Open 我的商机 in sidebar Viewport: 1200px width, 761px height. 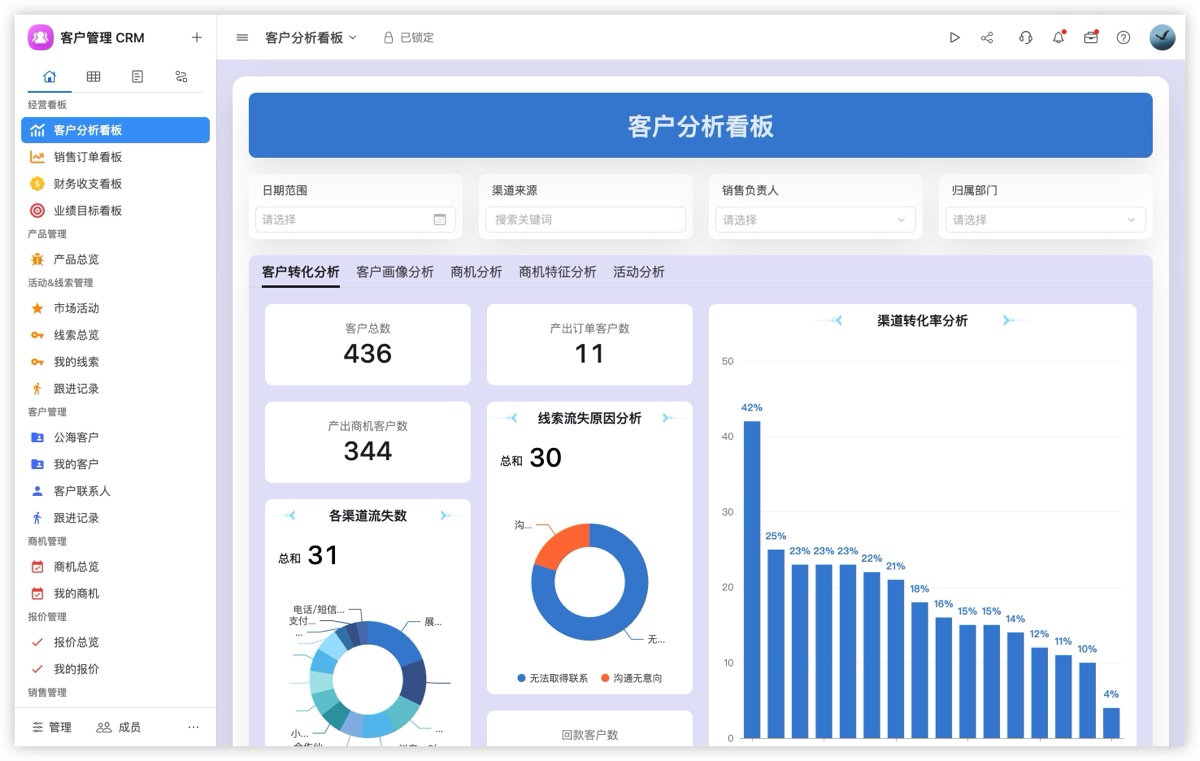pos(115,594)
